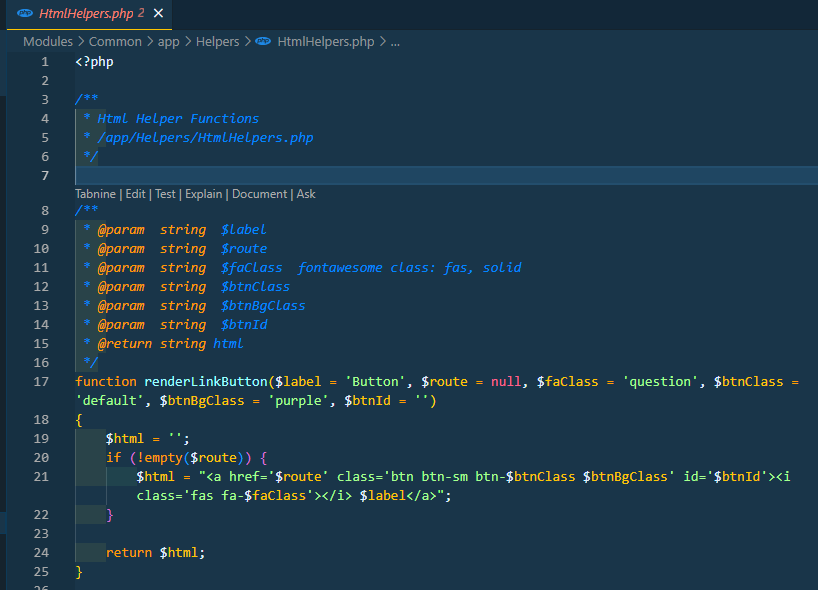
Task: Click 'Html Helper Functions' comment text
Action: [178, 119]
